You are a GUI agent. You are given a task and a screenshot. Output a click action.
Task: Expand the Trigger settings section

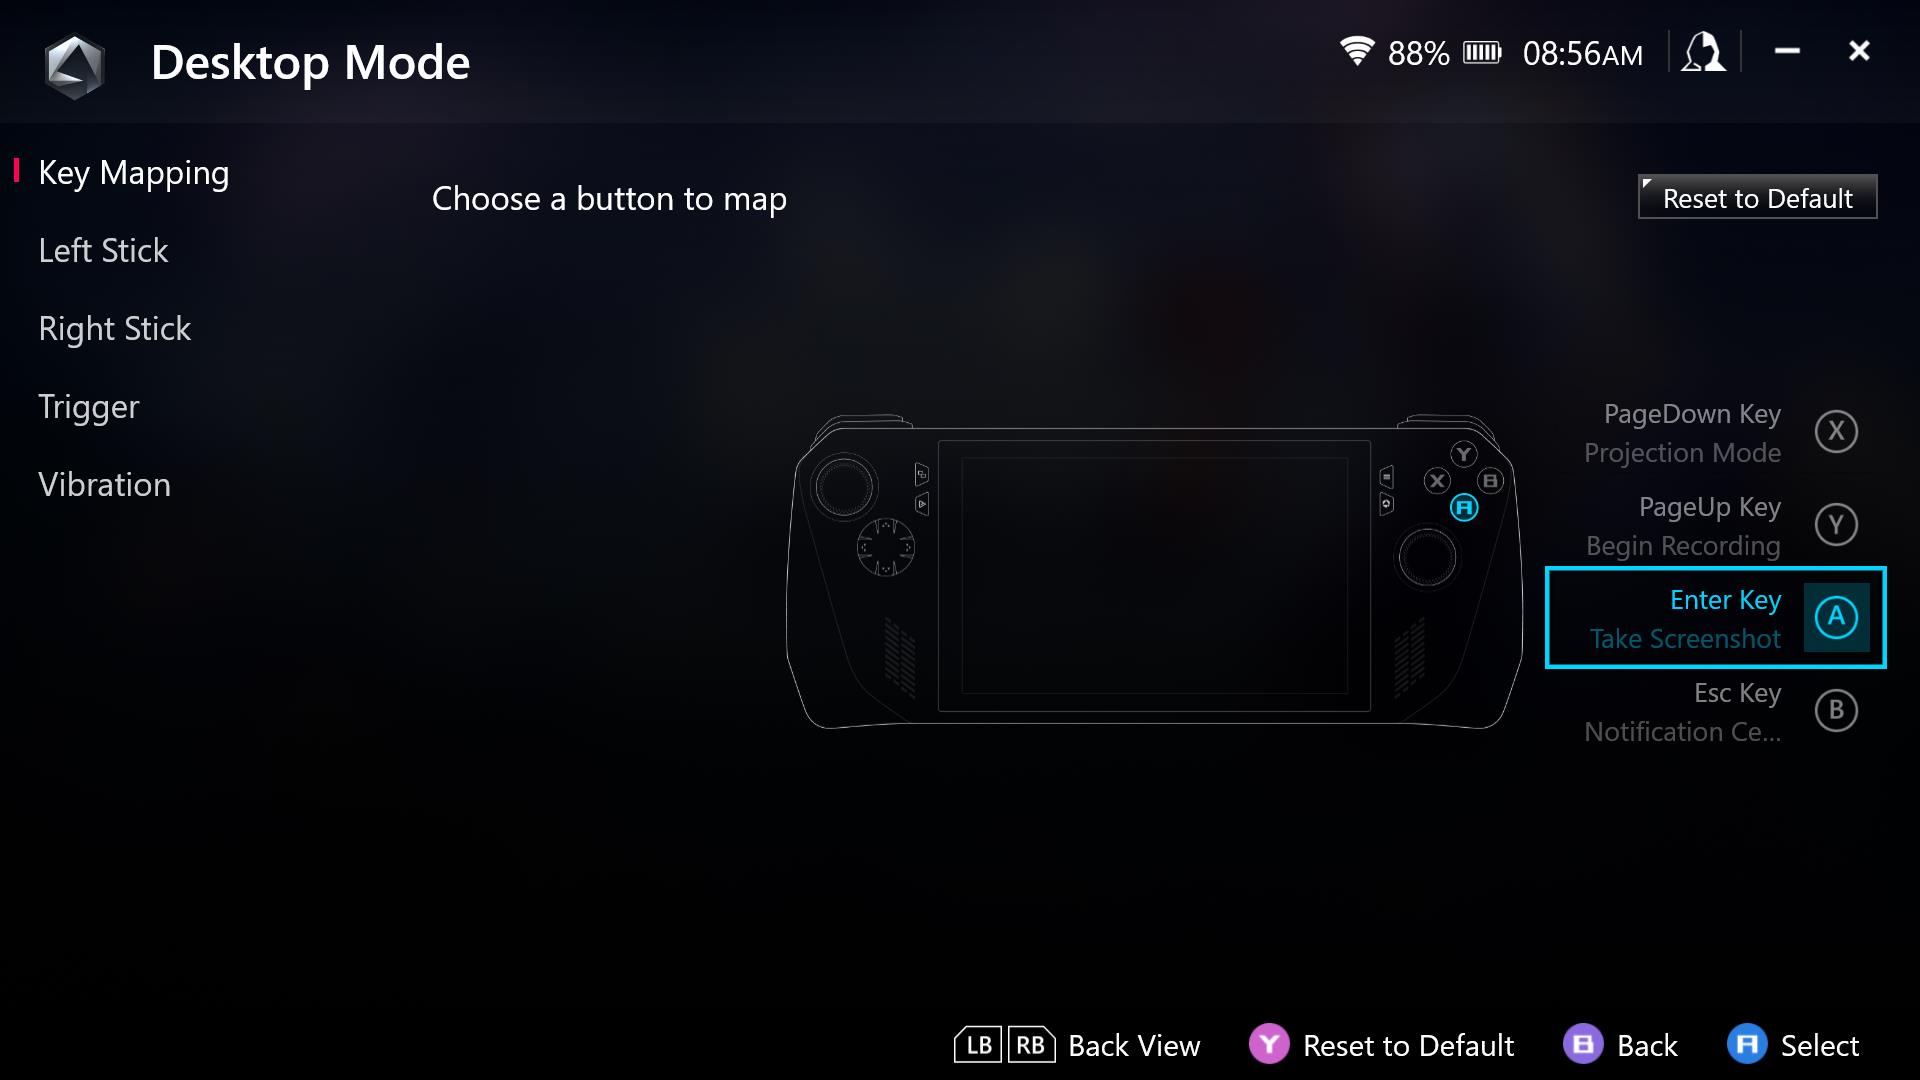[88, 405]
